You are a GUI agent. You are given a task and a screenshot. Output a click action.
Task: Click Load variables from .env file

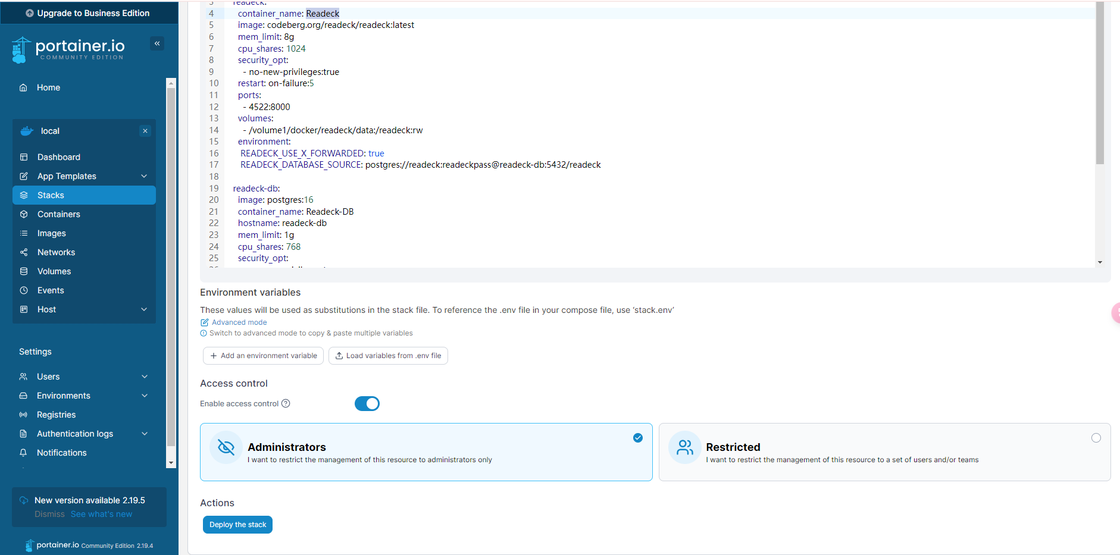(388, 356)
